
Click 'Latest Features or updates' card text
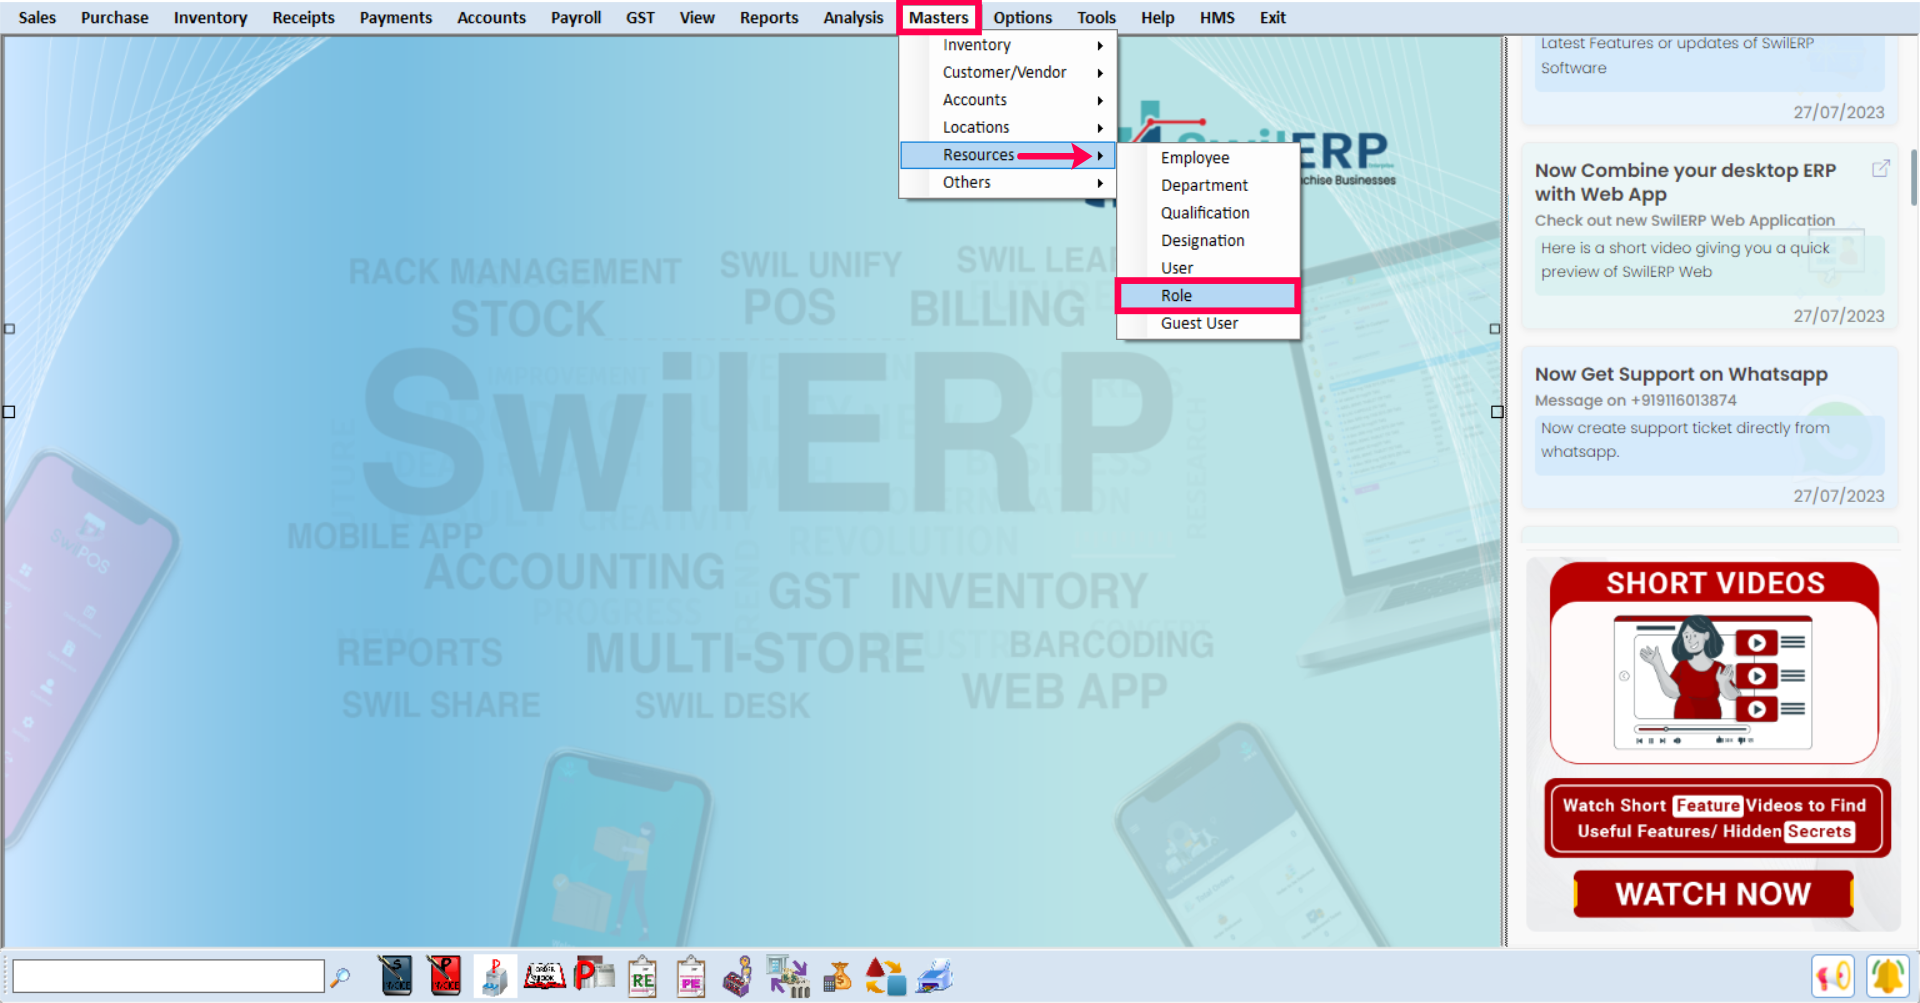click(1677, 55)
